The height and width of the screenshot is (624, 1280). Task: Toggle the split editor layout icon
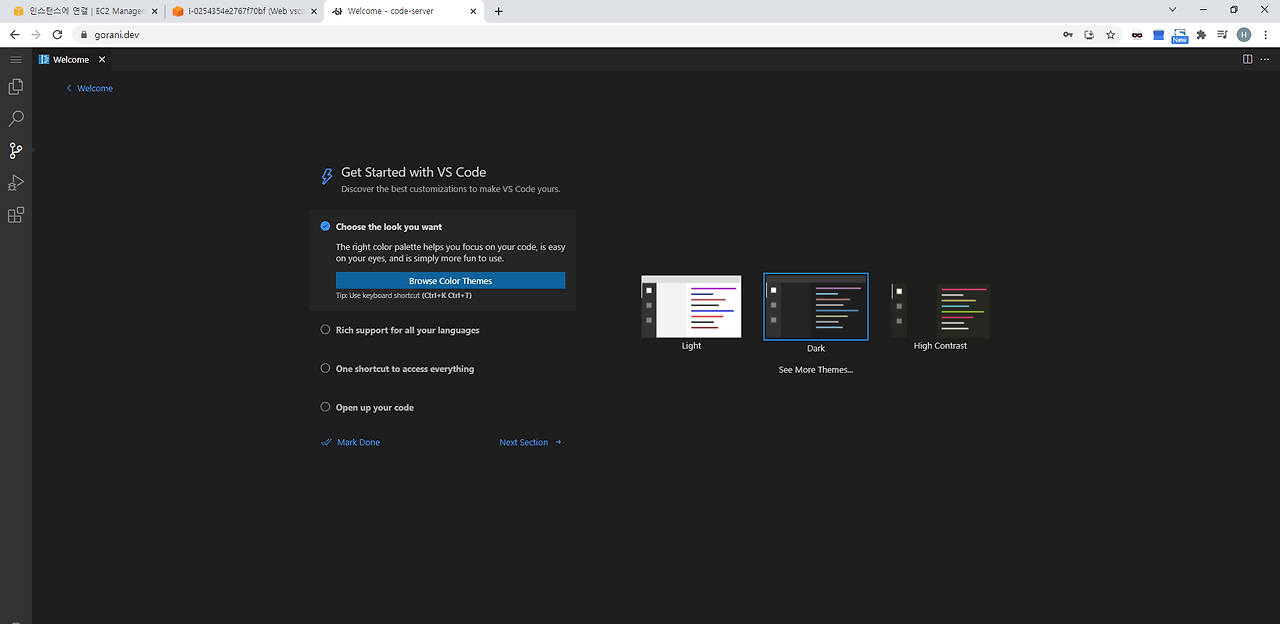[1247, 59]
